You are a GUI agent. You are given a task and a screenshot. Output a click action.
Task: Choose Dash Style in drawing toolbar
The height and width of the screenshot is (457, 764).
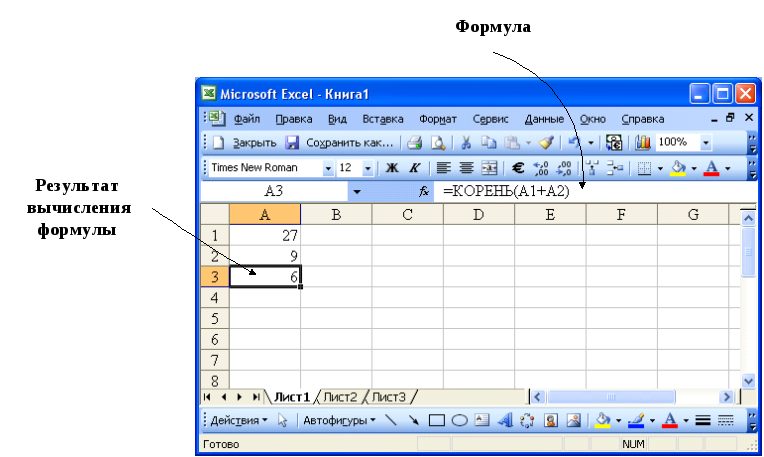(726, 420)
